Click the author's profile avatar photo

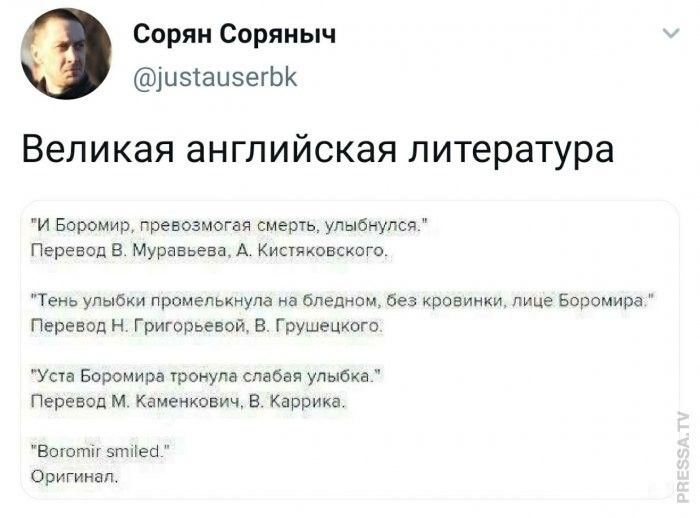[67, 56]
